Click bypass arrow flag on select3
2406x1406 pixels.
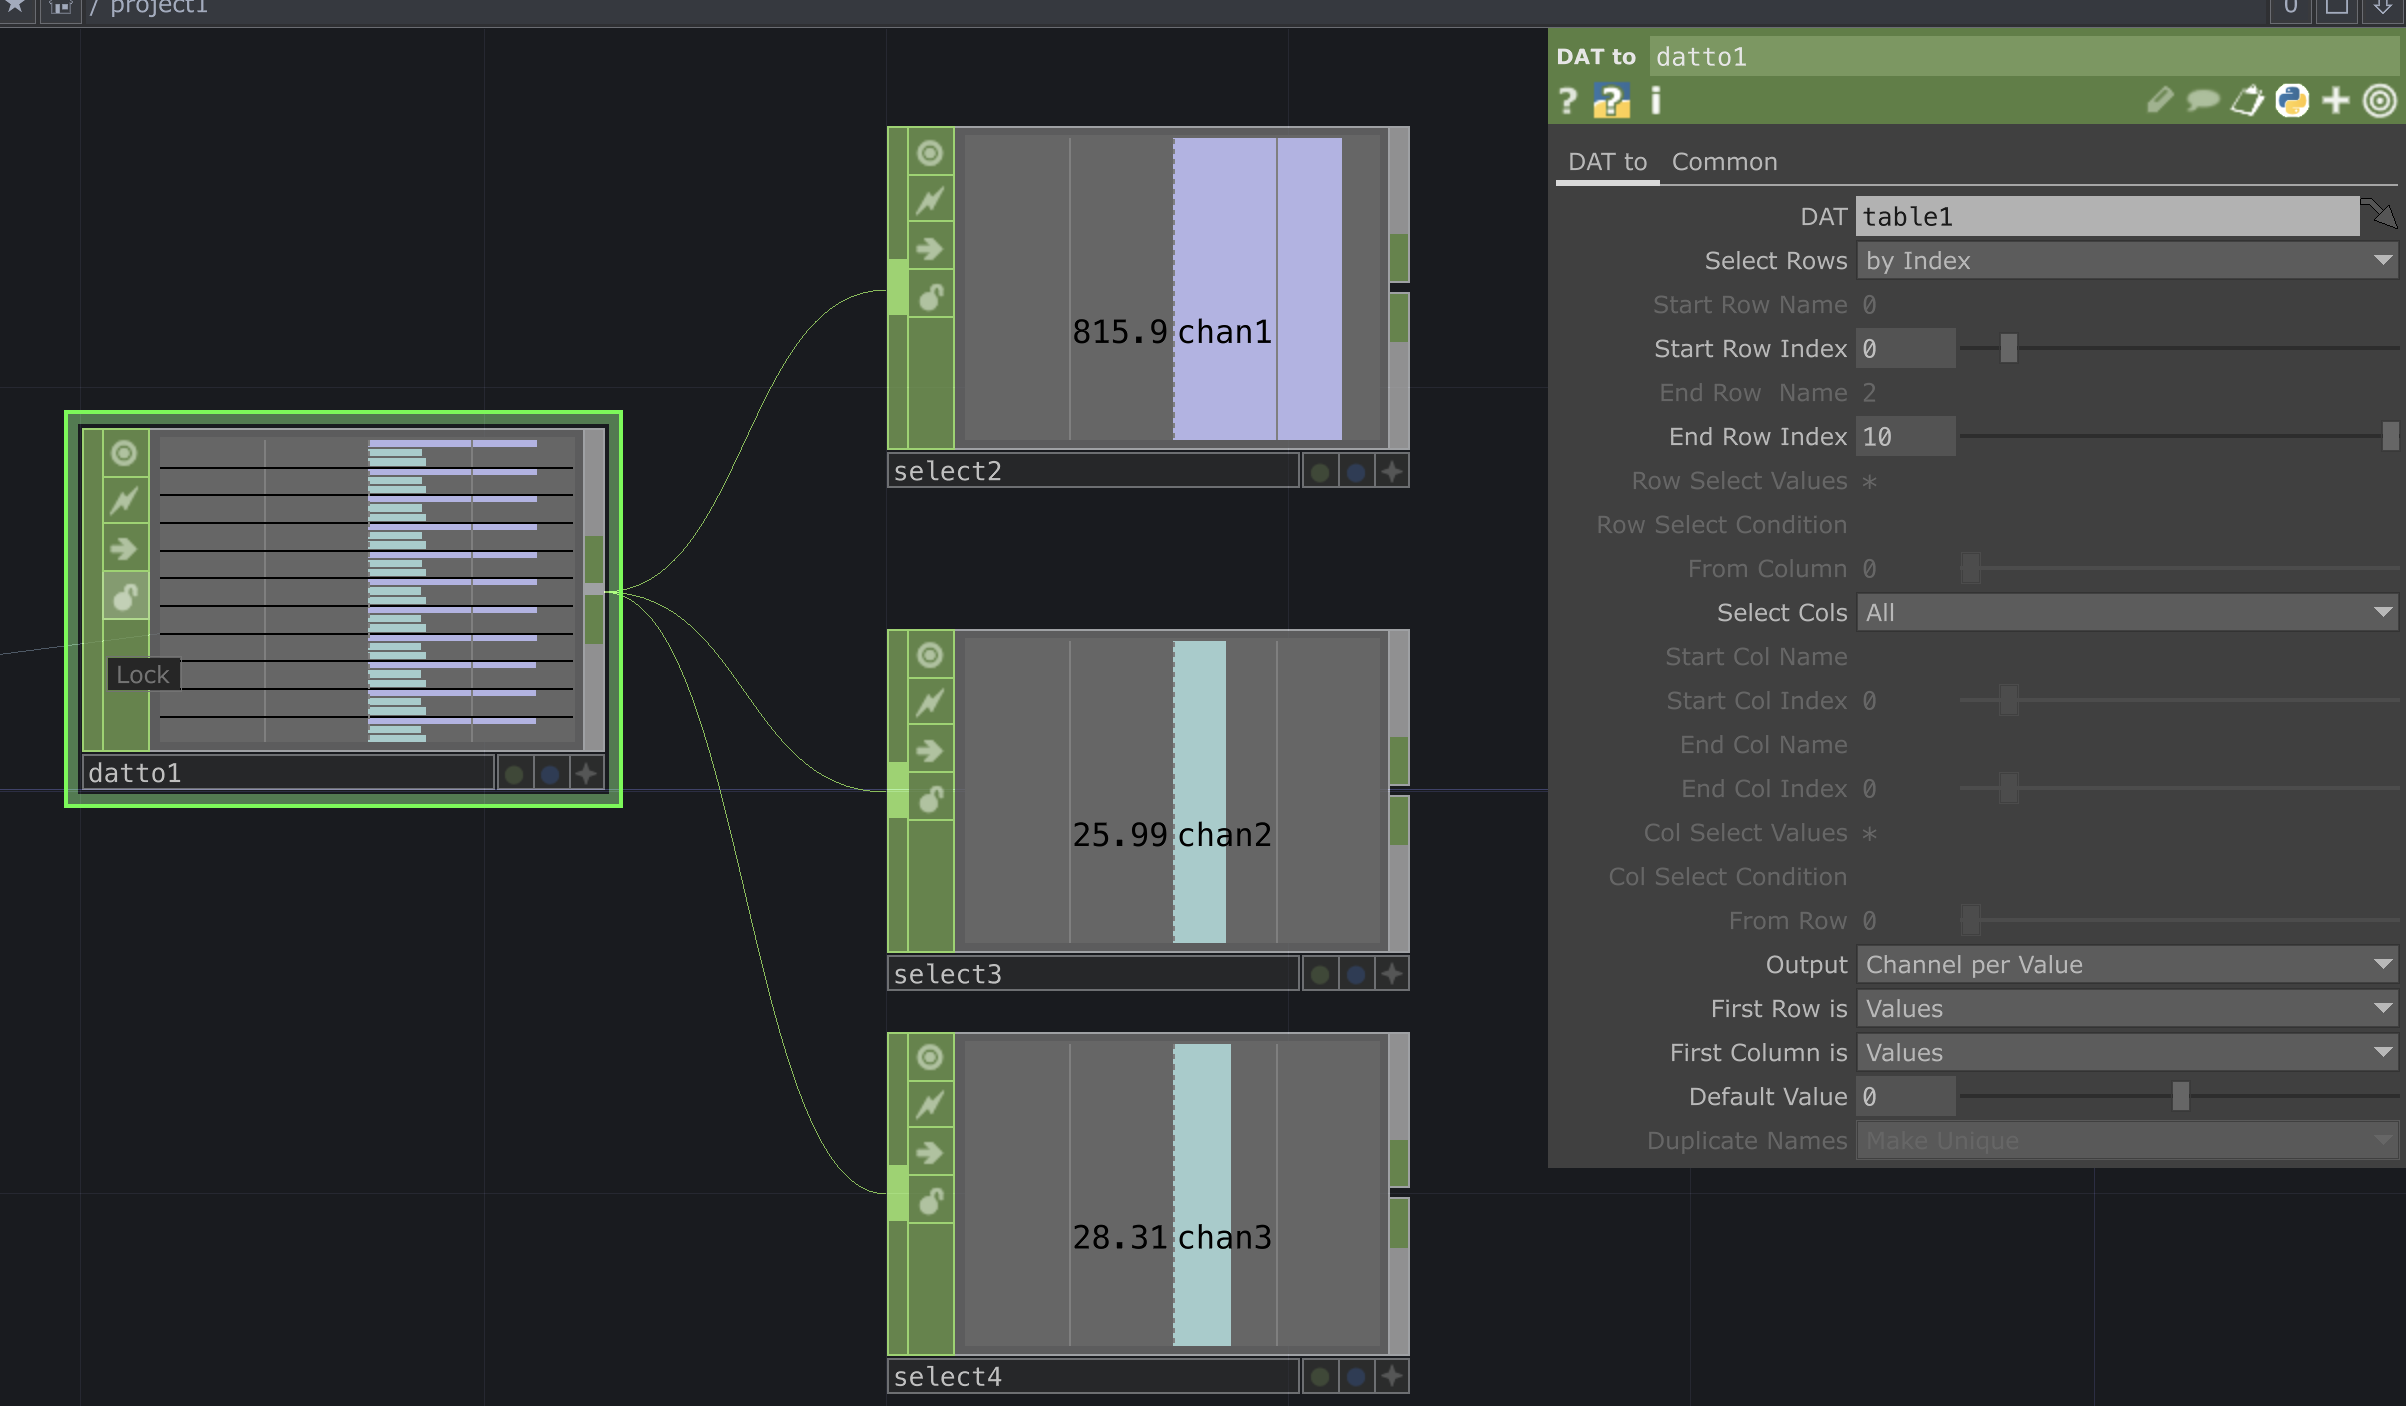[x=930, y=751]
